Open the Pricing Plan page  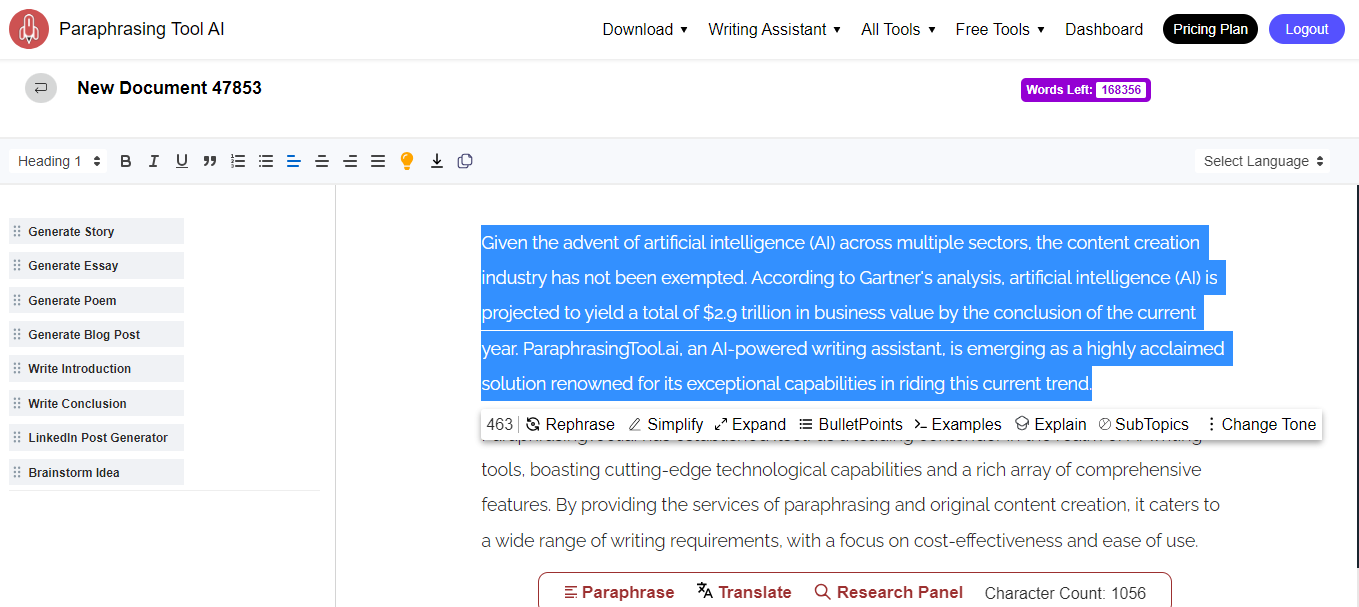point(1210,29)
